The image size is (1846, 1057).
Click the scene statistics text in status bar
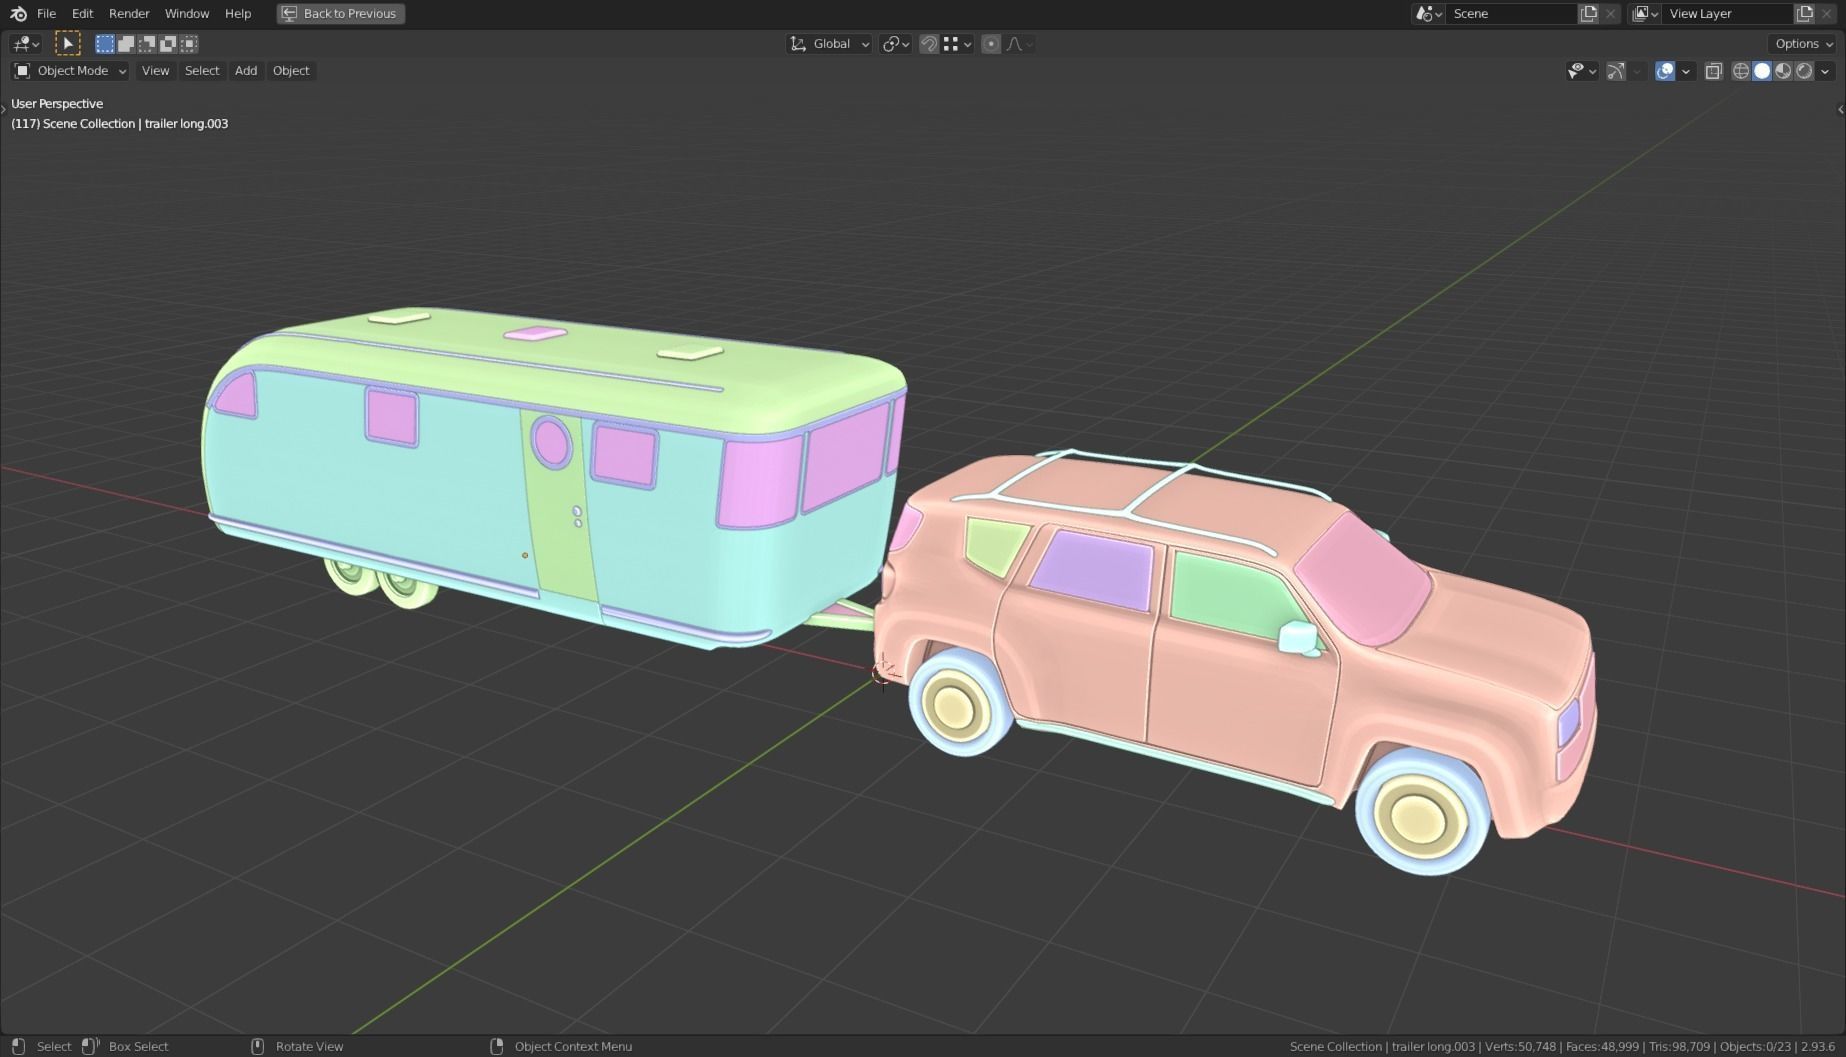(x=1562, y=1046)
